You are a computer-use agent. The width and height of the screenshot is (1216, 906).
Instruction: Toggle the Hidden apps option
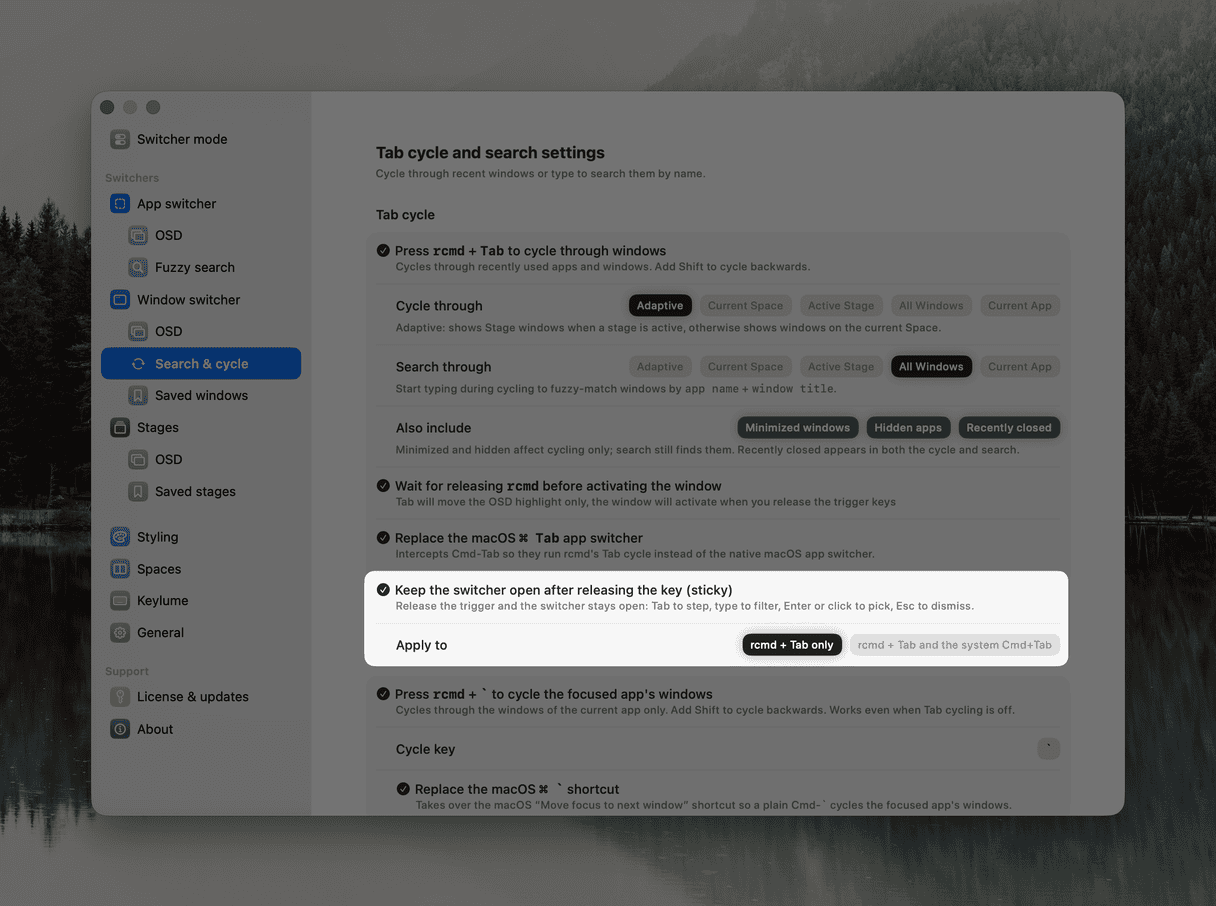(x=908, y=428)
